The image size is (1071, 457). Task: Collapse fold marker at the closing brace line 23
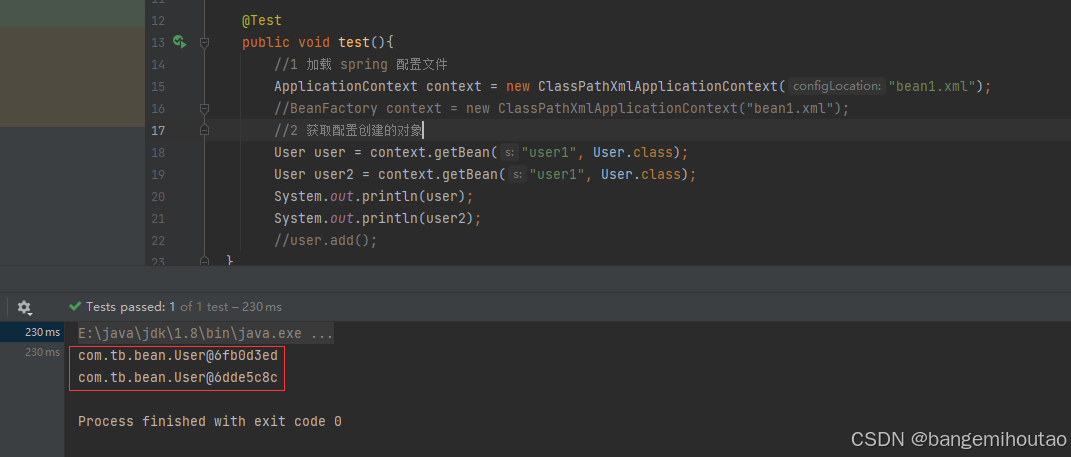(x=204, y=260)
